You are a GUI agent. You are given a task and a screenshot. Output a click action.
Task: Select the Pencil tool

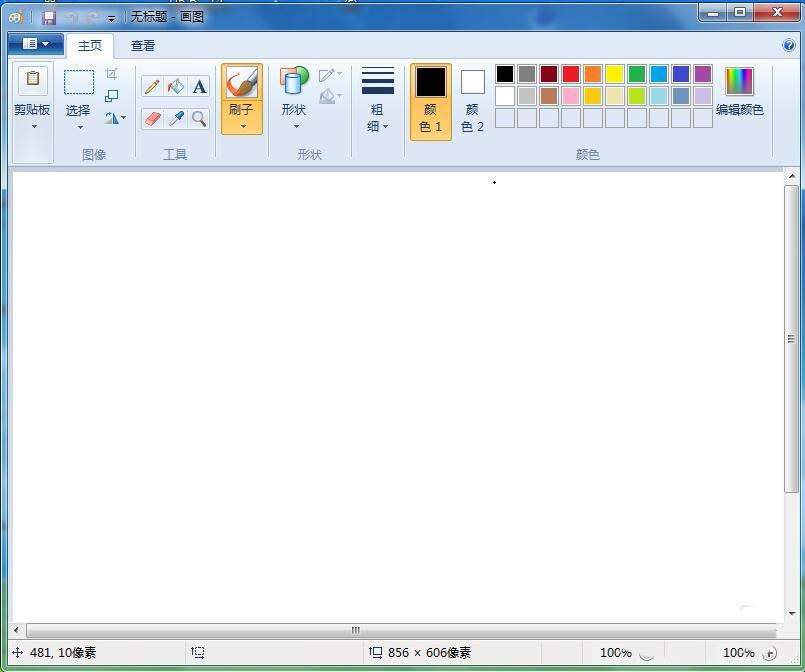152,86
